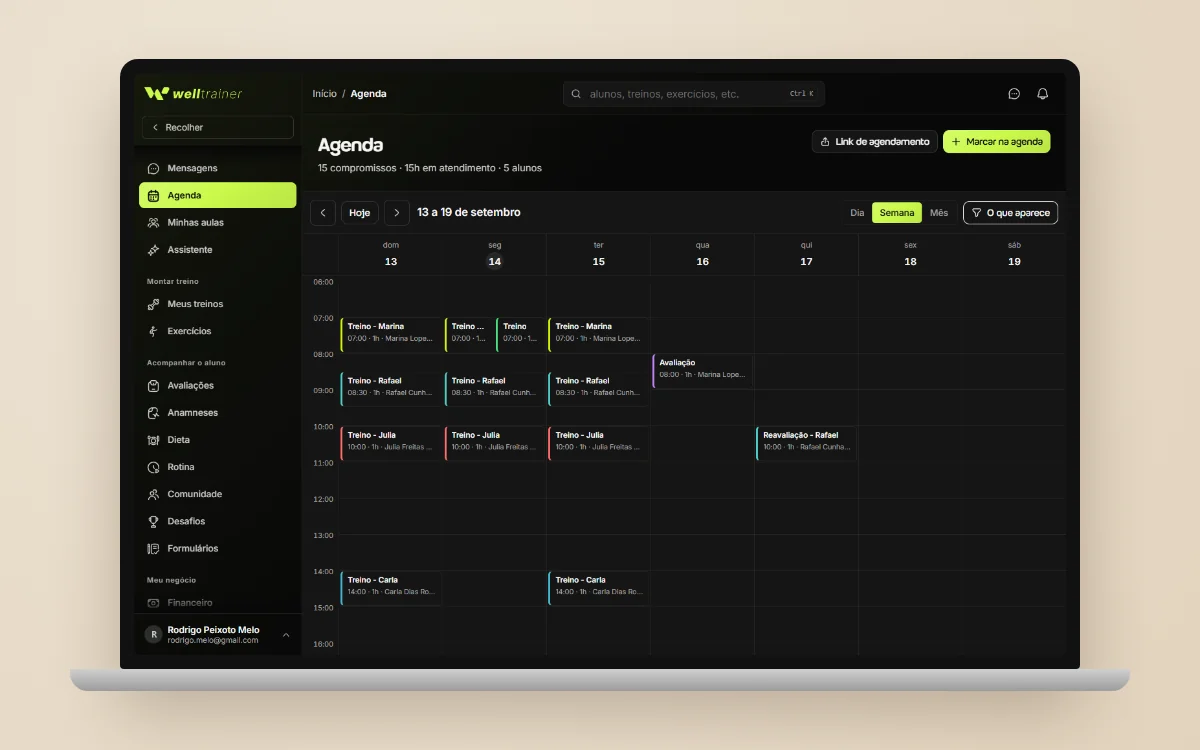1200x750 pixels.
Task: Select the ter 15 day header
Action: point(599,254)
